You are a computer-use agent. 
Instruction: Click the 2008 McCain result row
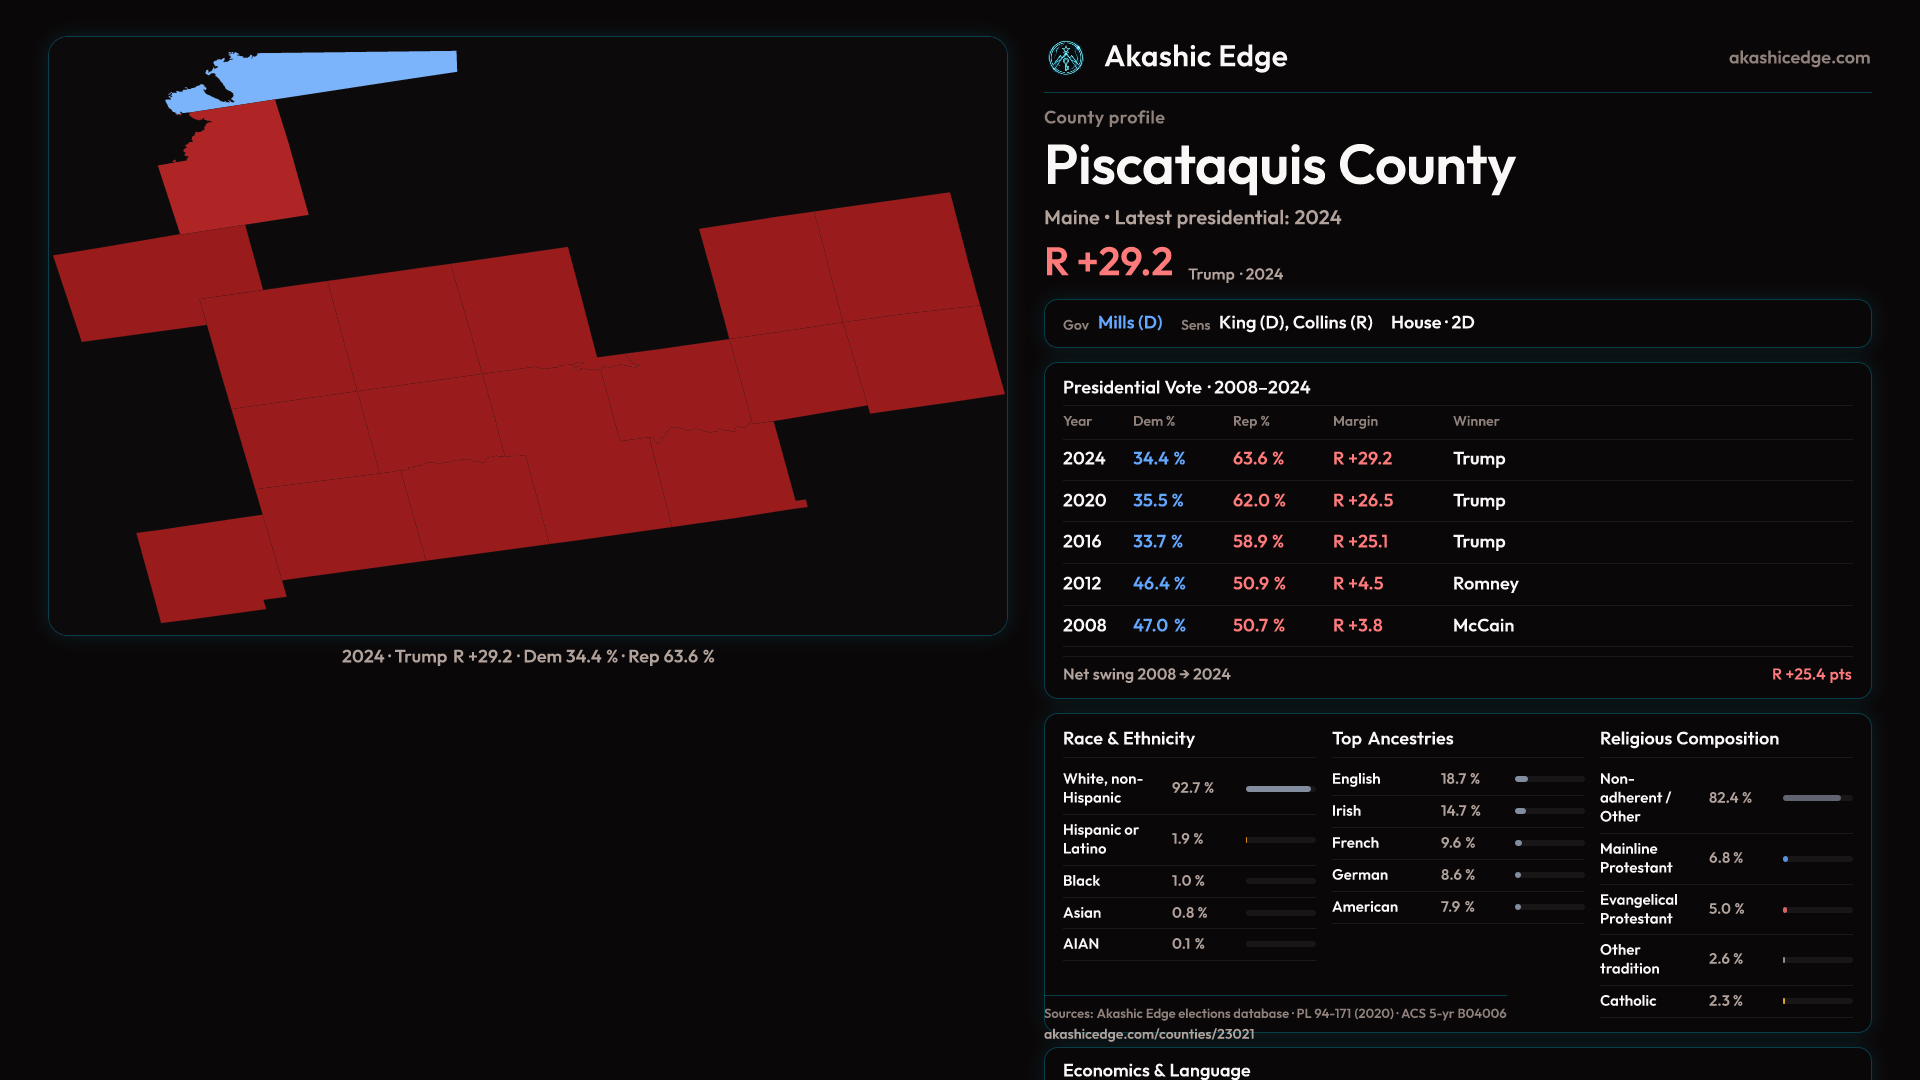click(1456, 626)
